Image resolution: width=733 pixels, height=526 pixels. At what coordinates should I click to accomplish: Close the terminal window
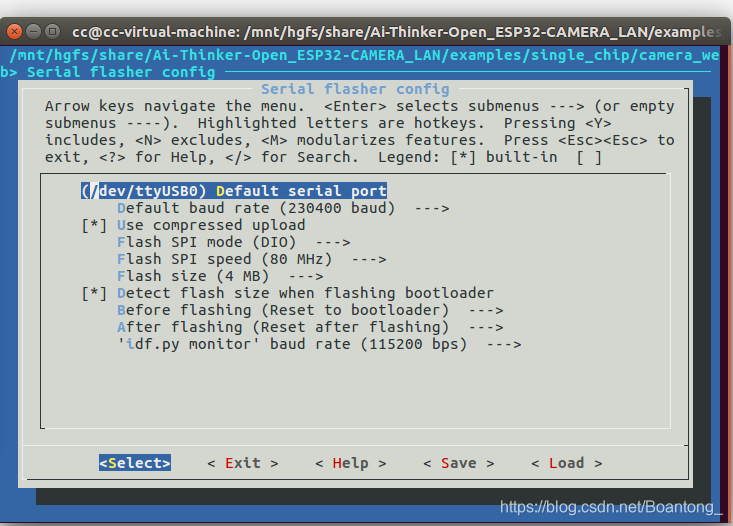pos(14,31)
